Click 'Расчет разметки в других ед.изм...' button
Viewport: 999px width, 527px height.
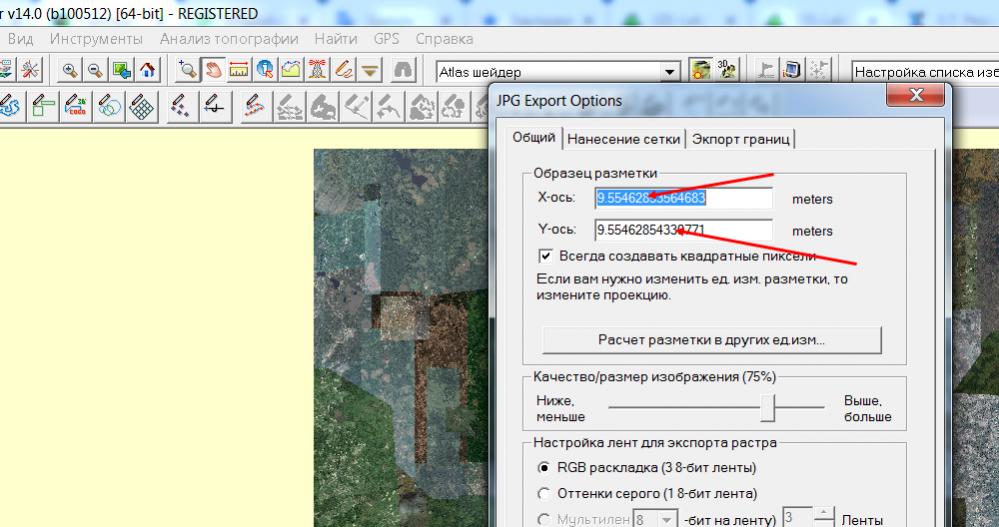click(x=711, y=340)
